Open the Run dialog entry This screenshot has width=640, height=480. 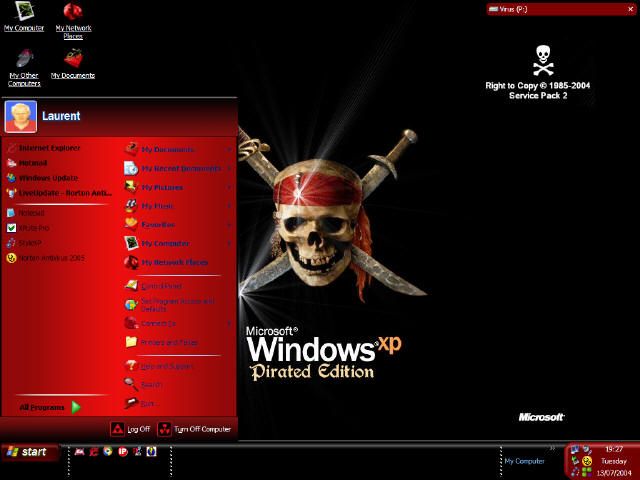point(139,403)
